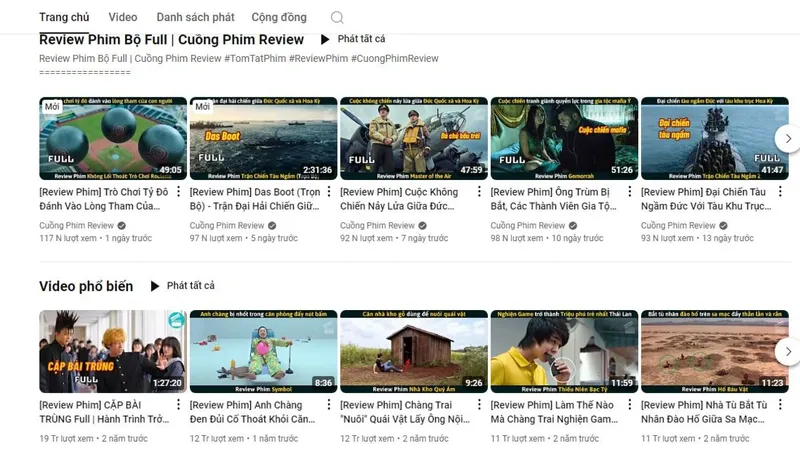Play the 9:26 wooden barn thumbnail

(x=414, y=352)
